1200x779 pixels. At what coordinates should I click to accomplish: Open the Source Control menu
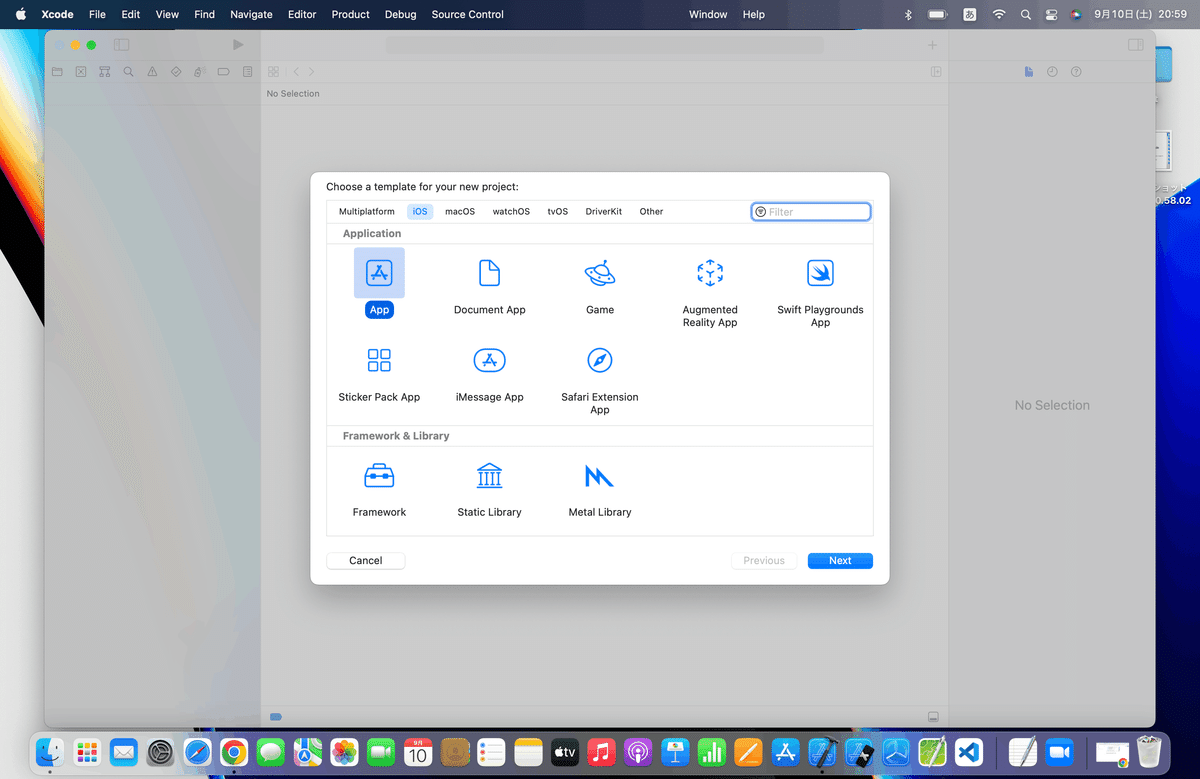click(x=468, y=14)
